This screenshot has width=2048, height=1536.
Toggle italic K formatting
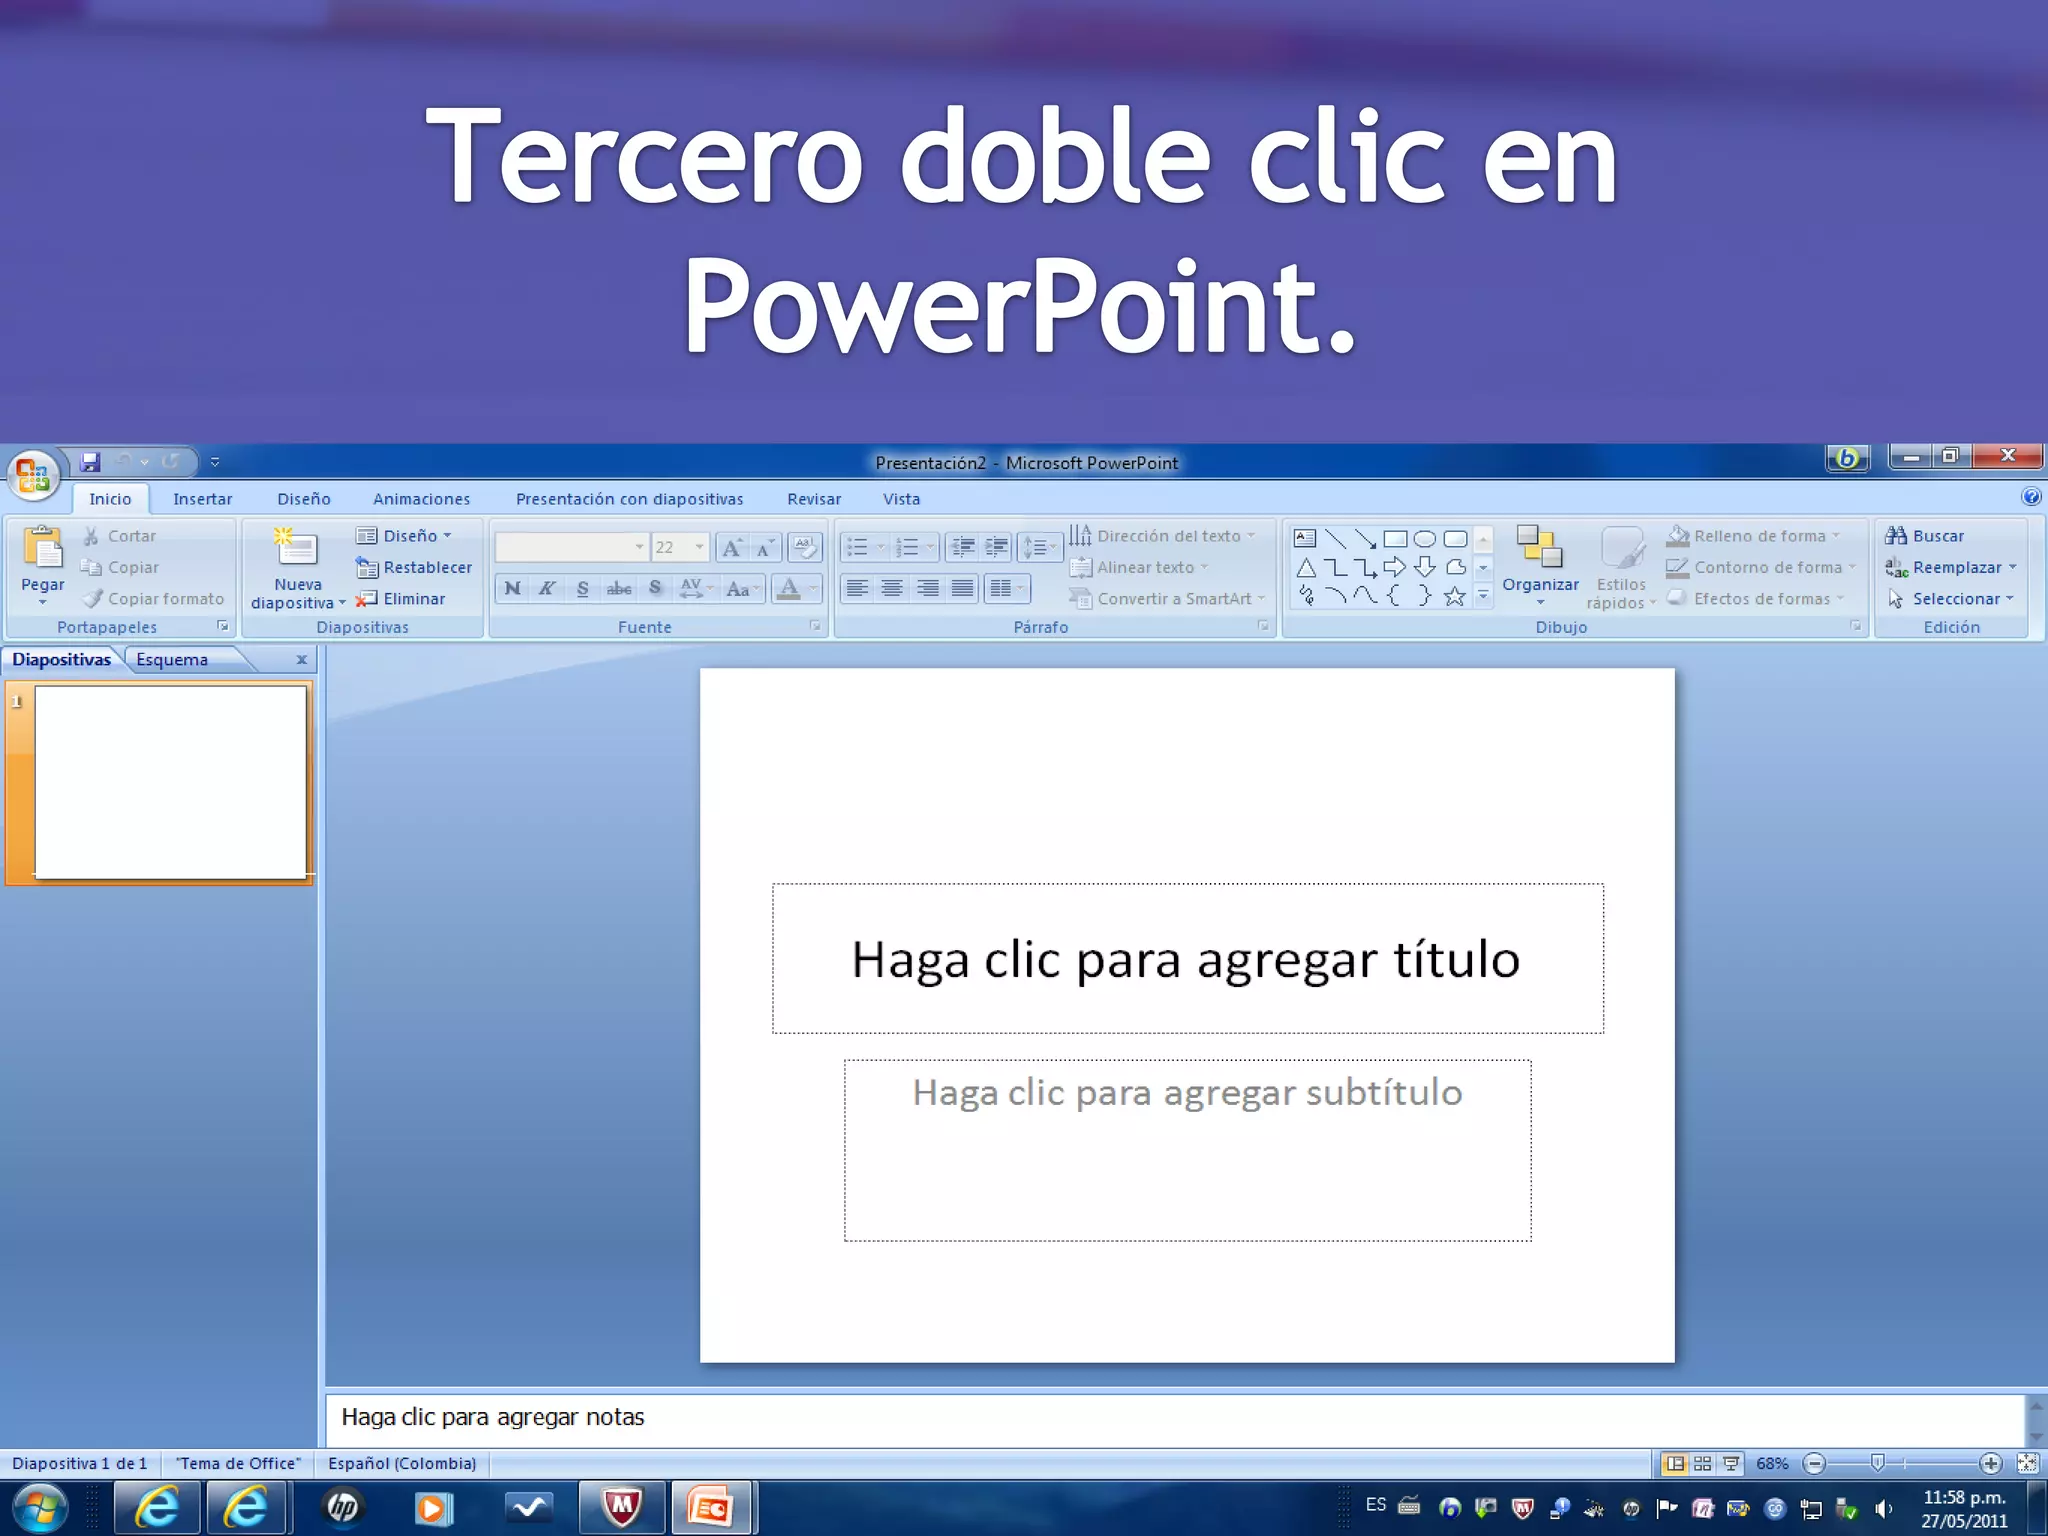(x=546, y=588)
